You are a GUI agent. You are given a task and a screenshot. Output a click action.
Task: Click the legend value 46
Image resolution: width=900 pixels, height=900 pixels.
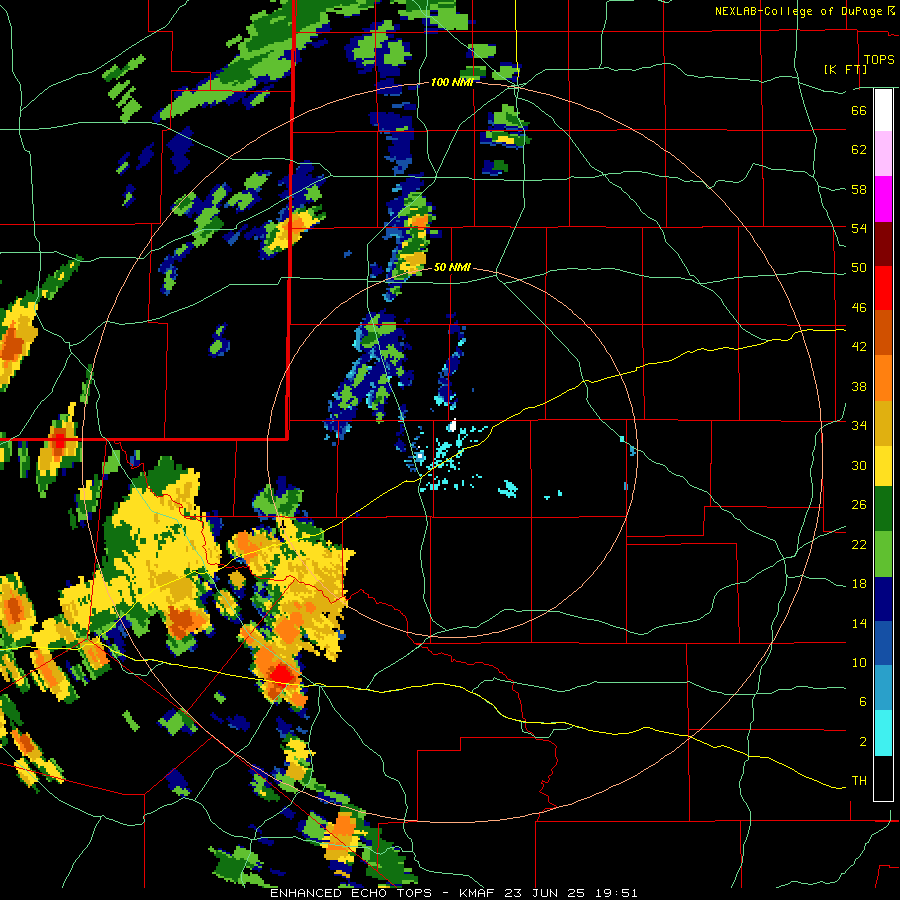(x=859, y=308)
